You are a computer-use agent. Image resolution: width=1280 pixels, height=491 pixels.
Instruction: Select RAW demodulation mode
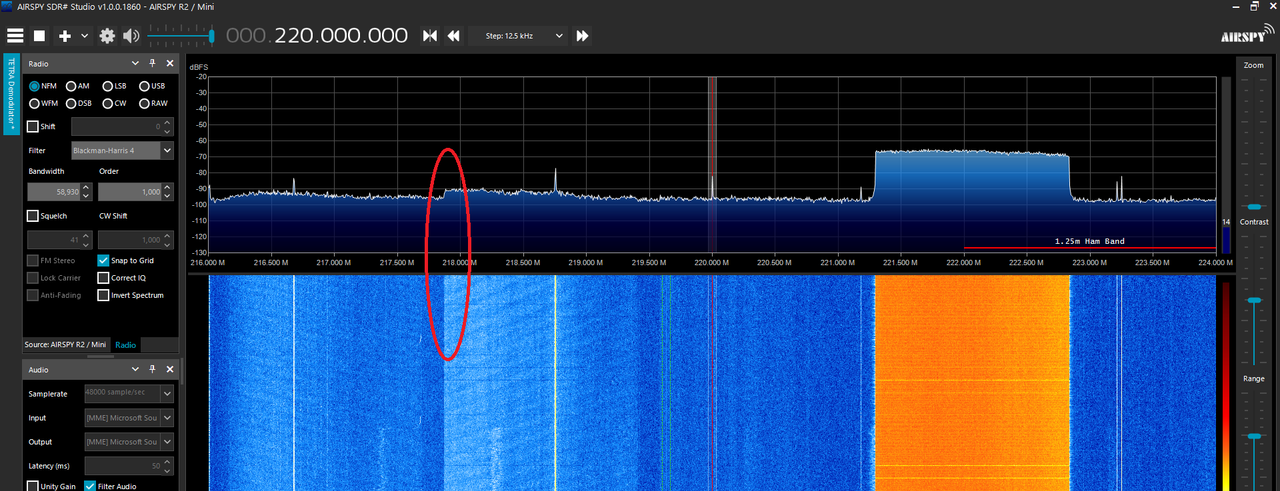153,103
